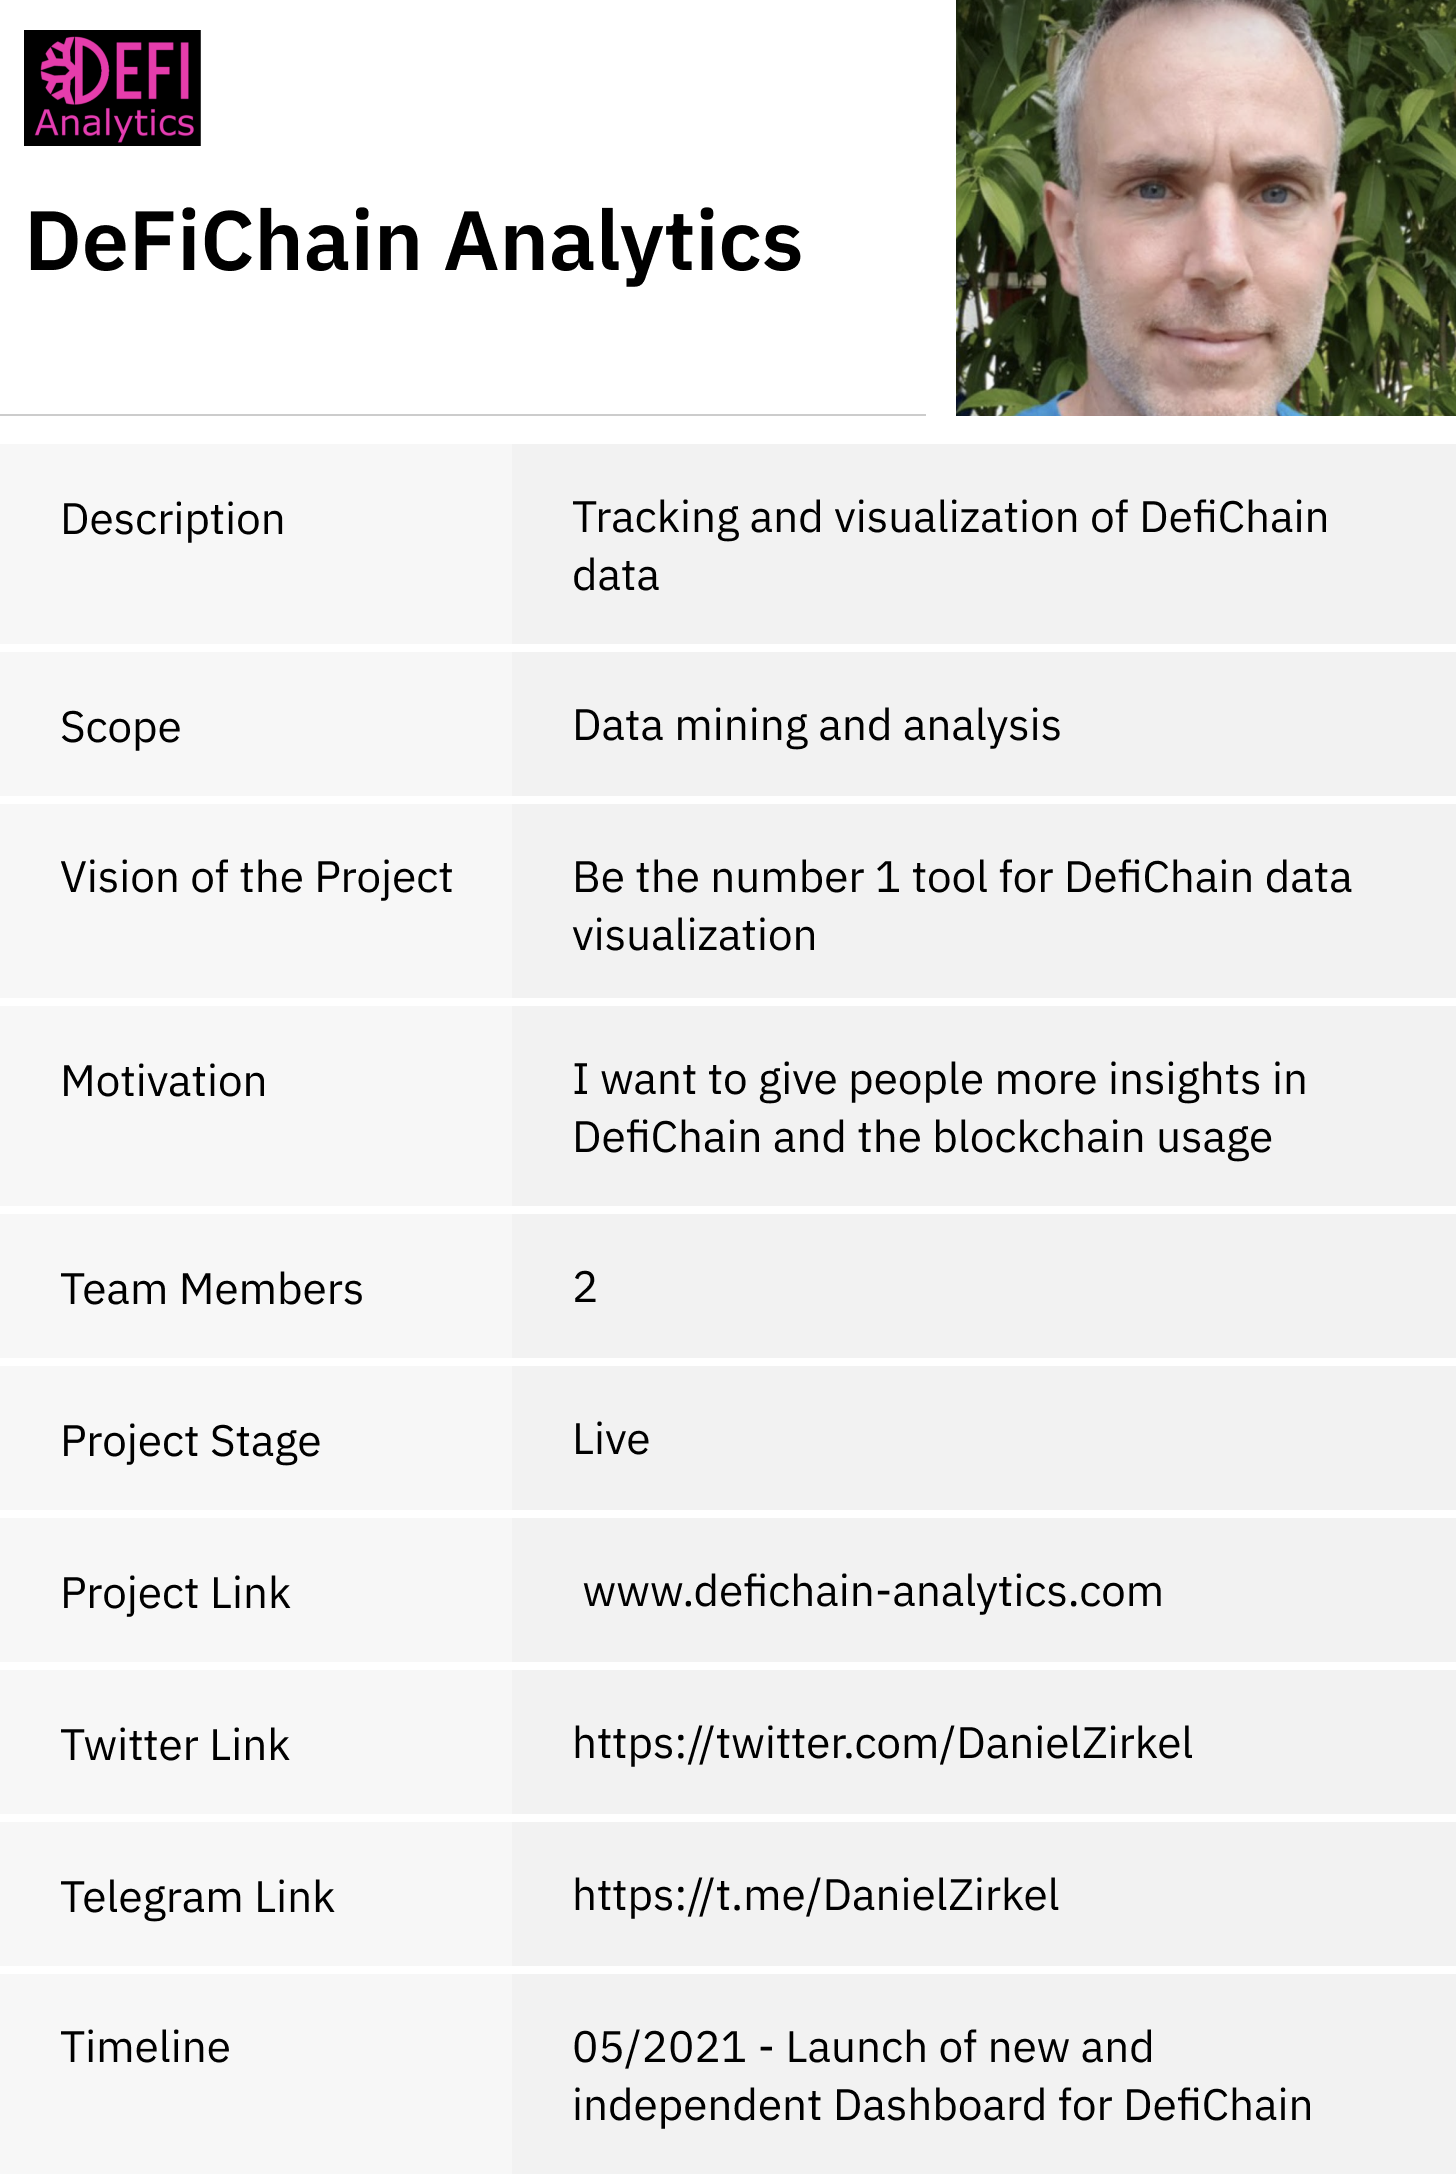
Task: Click the Twitter Link row label
Action: tap(175, 1745)
